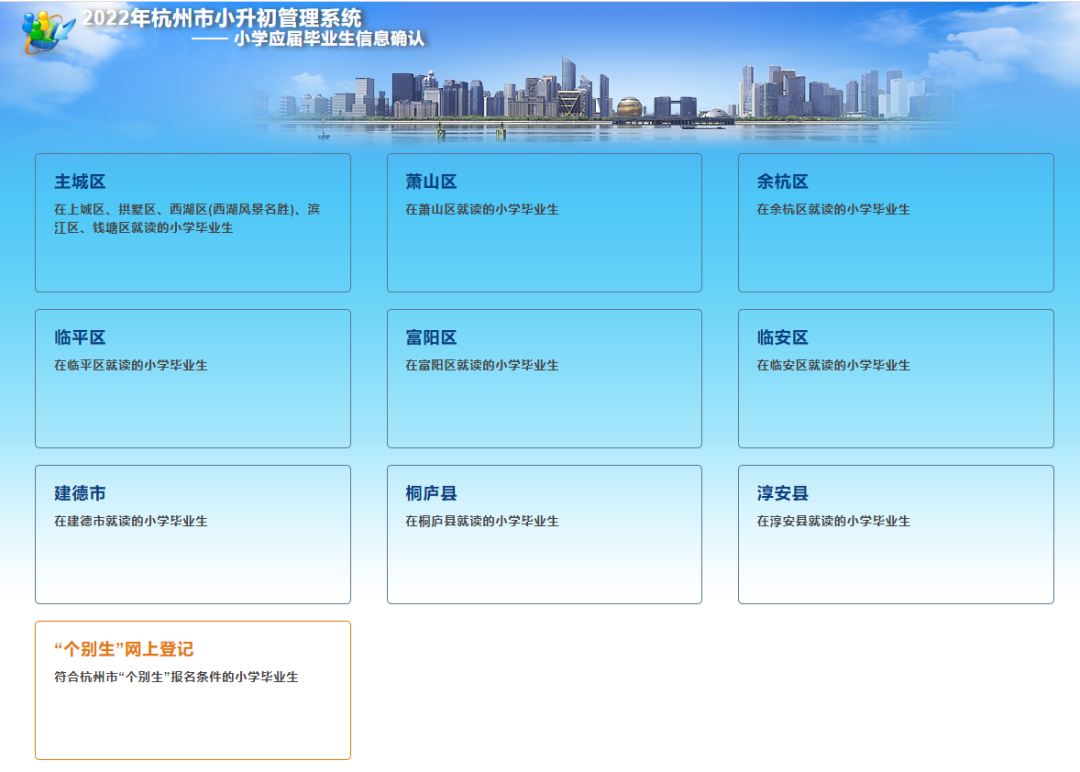Click the 2022年杭州市小升初管理系统 title
This screenshot has width=1080, height=772.
222,18
